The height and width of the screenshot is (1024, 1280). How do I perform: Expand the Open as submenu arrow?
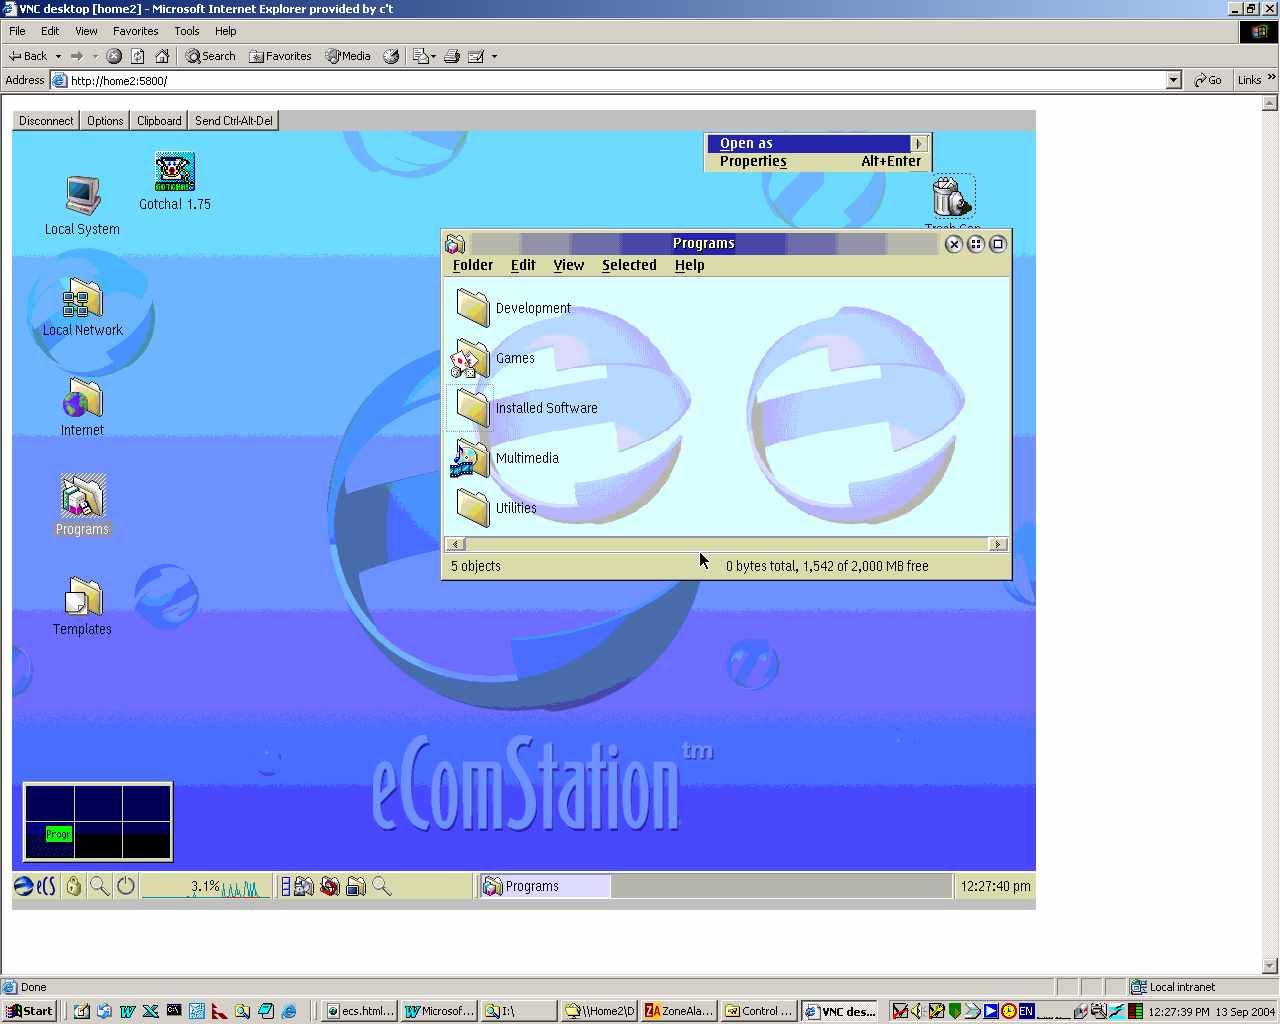(919, 143)
